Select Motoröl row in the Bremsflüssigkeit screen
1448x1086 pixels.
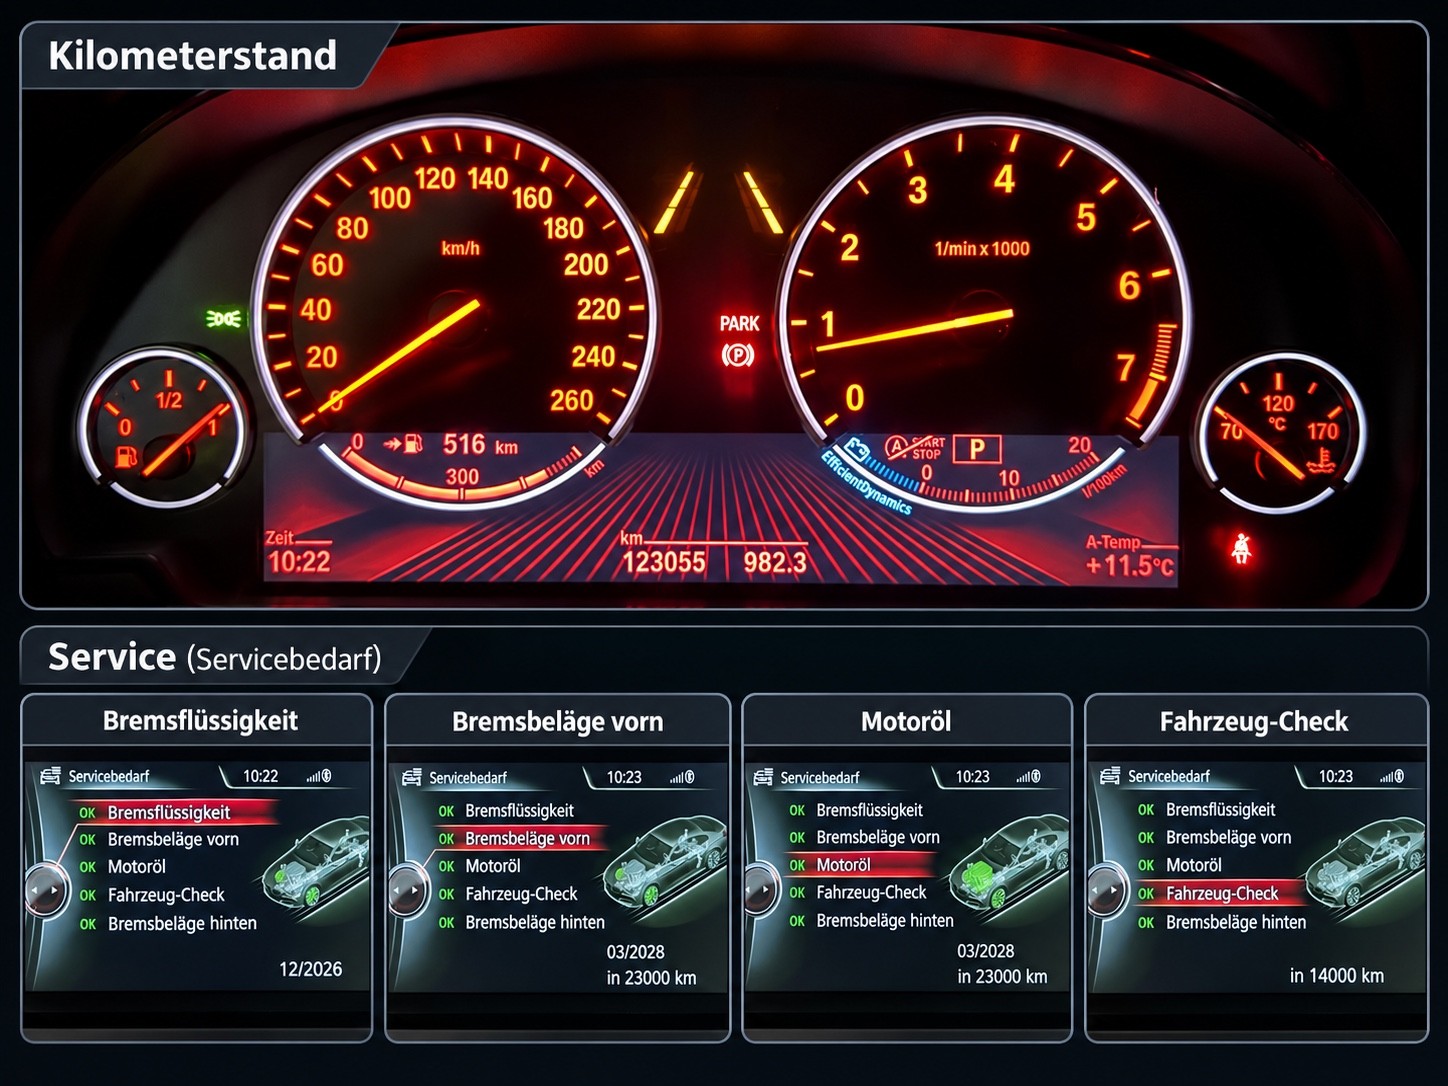pos(123,867)
